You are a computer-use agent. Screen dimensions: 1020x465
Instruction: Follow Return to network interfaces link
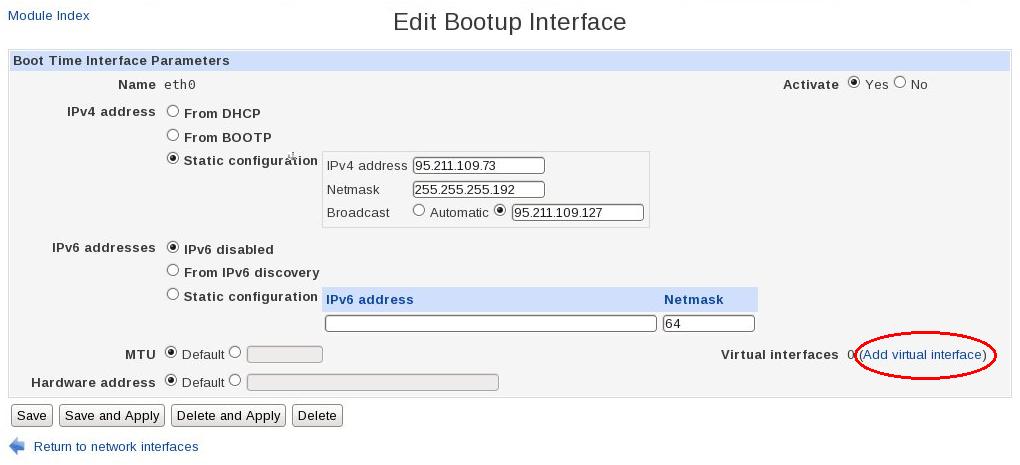116,447
